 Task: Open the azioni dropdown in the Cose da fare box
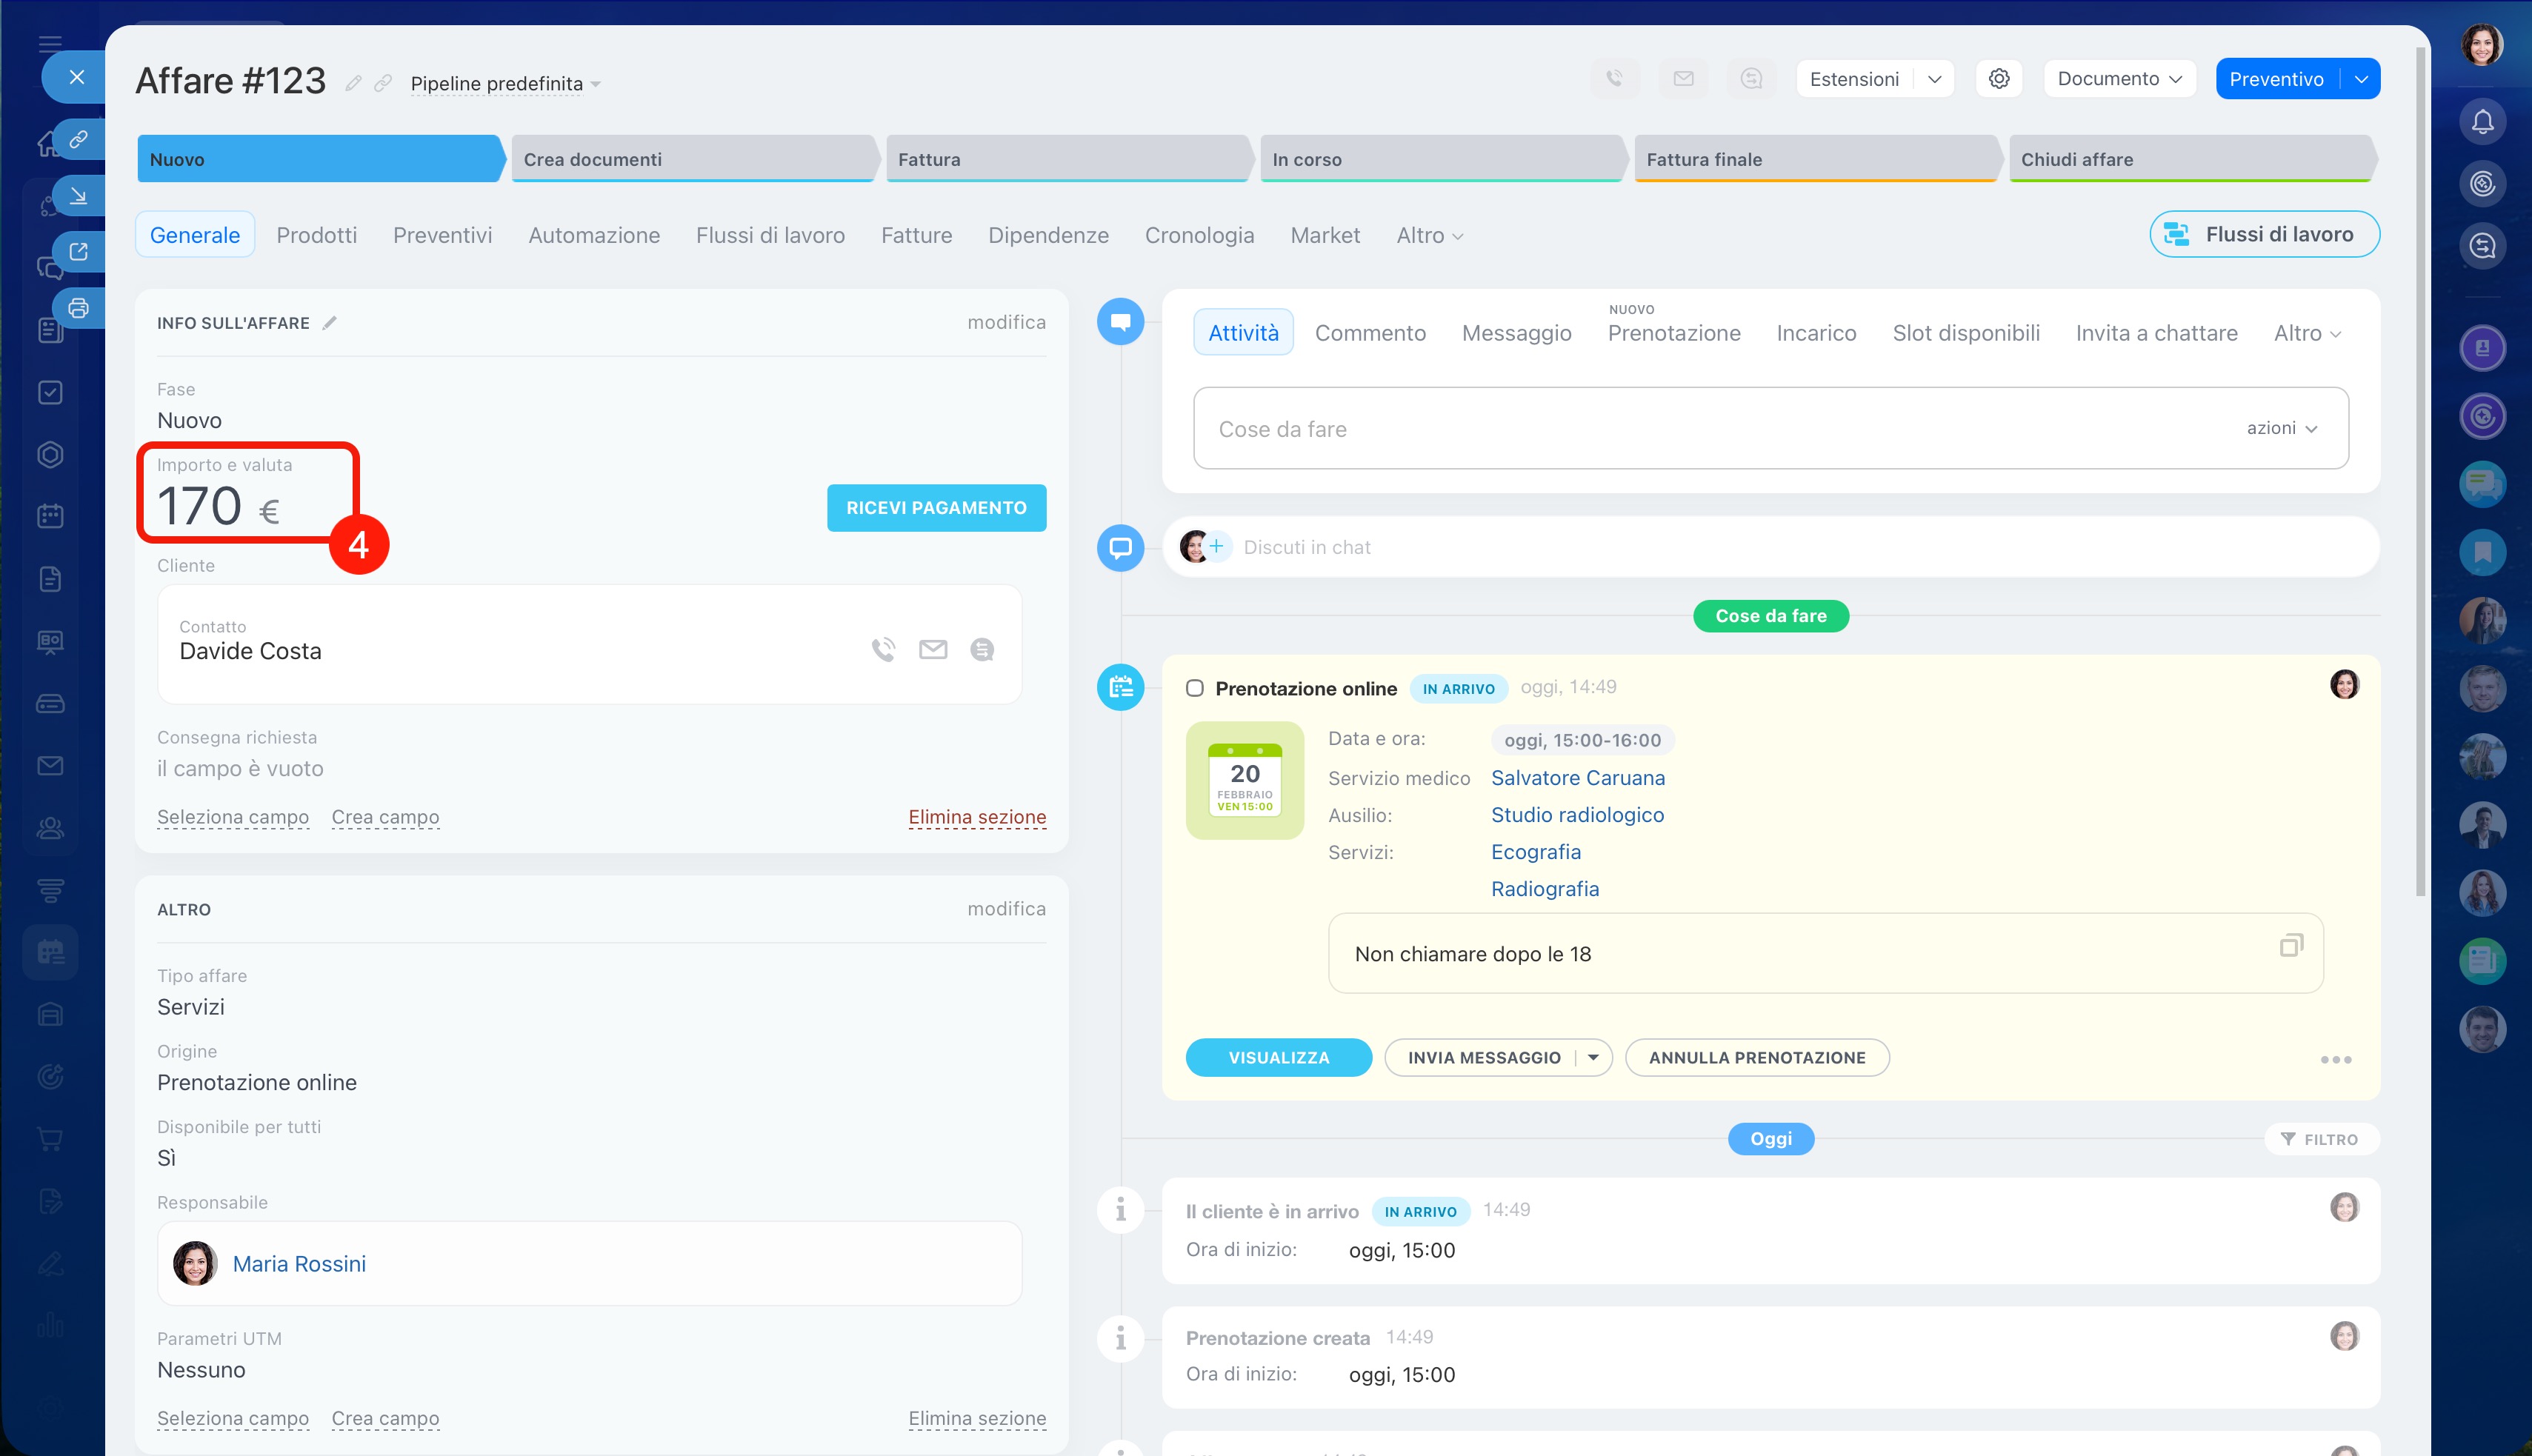(x=2281, y=428)
